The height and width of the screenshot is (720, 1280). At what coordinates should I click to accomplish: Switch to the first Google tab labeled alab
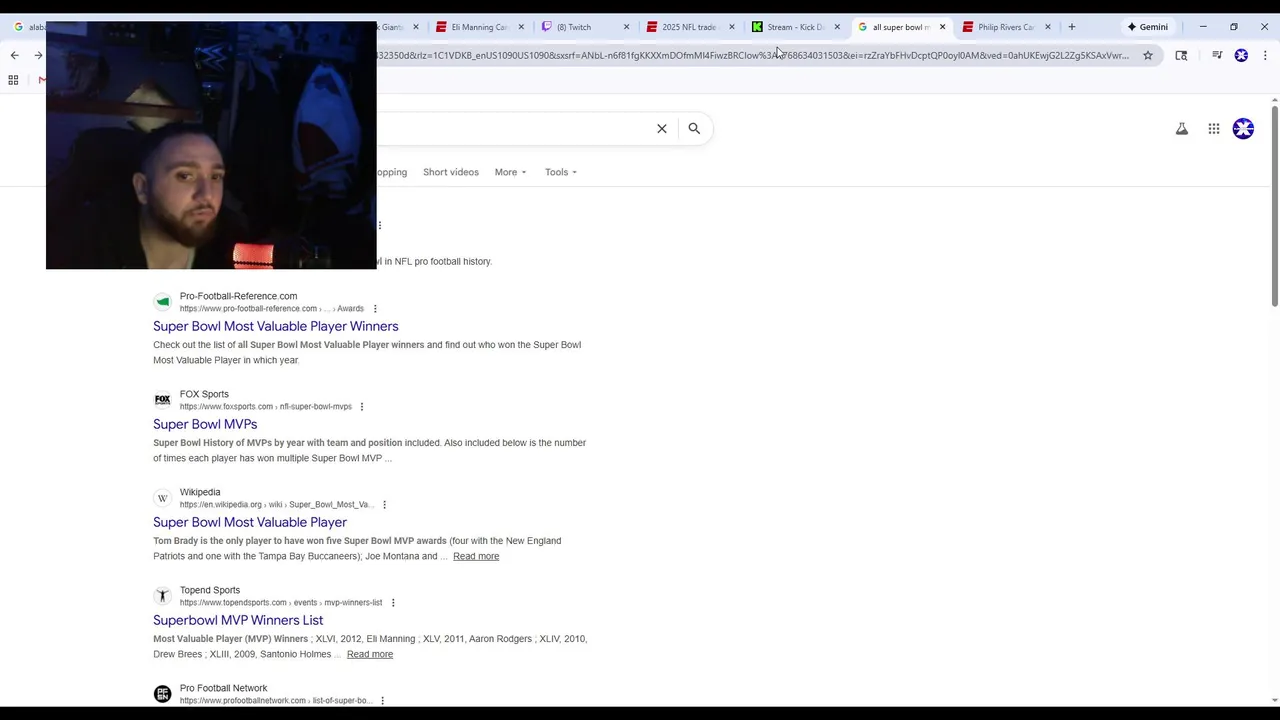pyautogui.click(x=28, y=27)
